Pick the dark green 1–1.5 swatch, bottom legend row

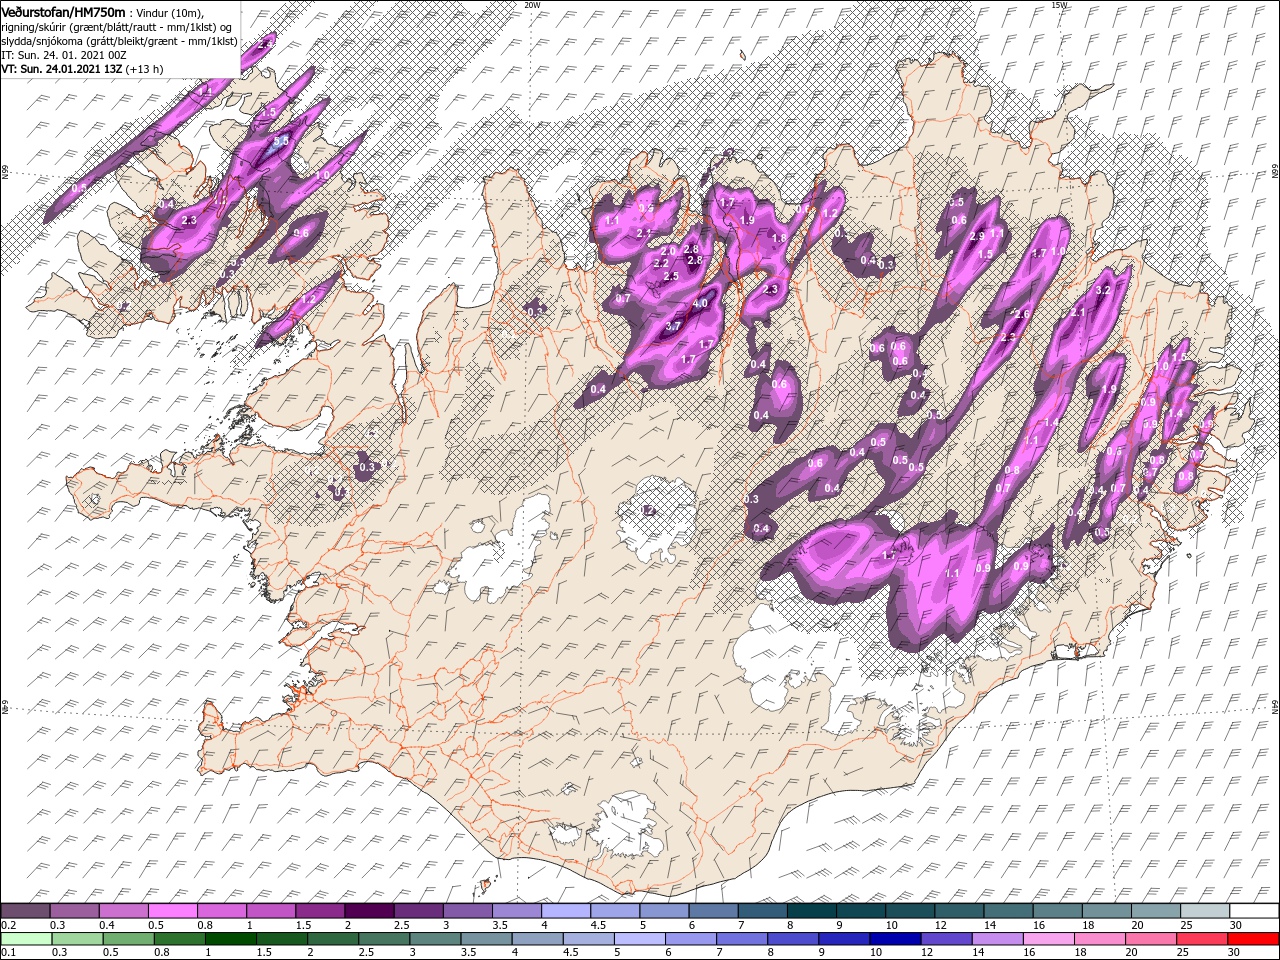231,939
